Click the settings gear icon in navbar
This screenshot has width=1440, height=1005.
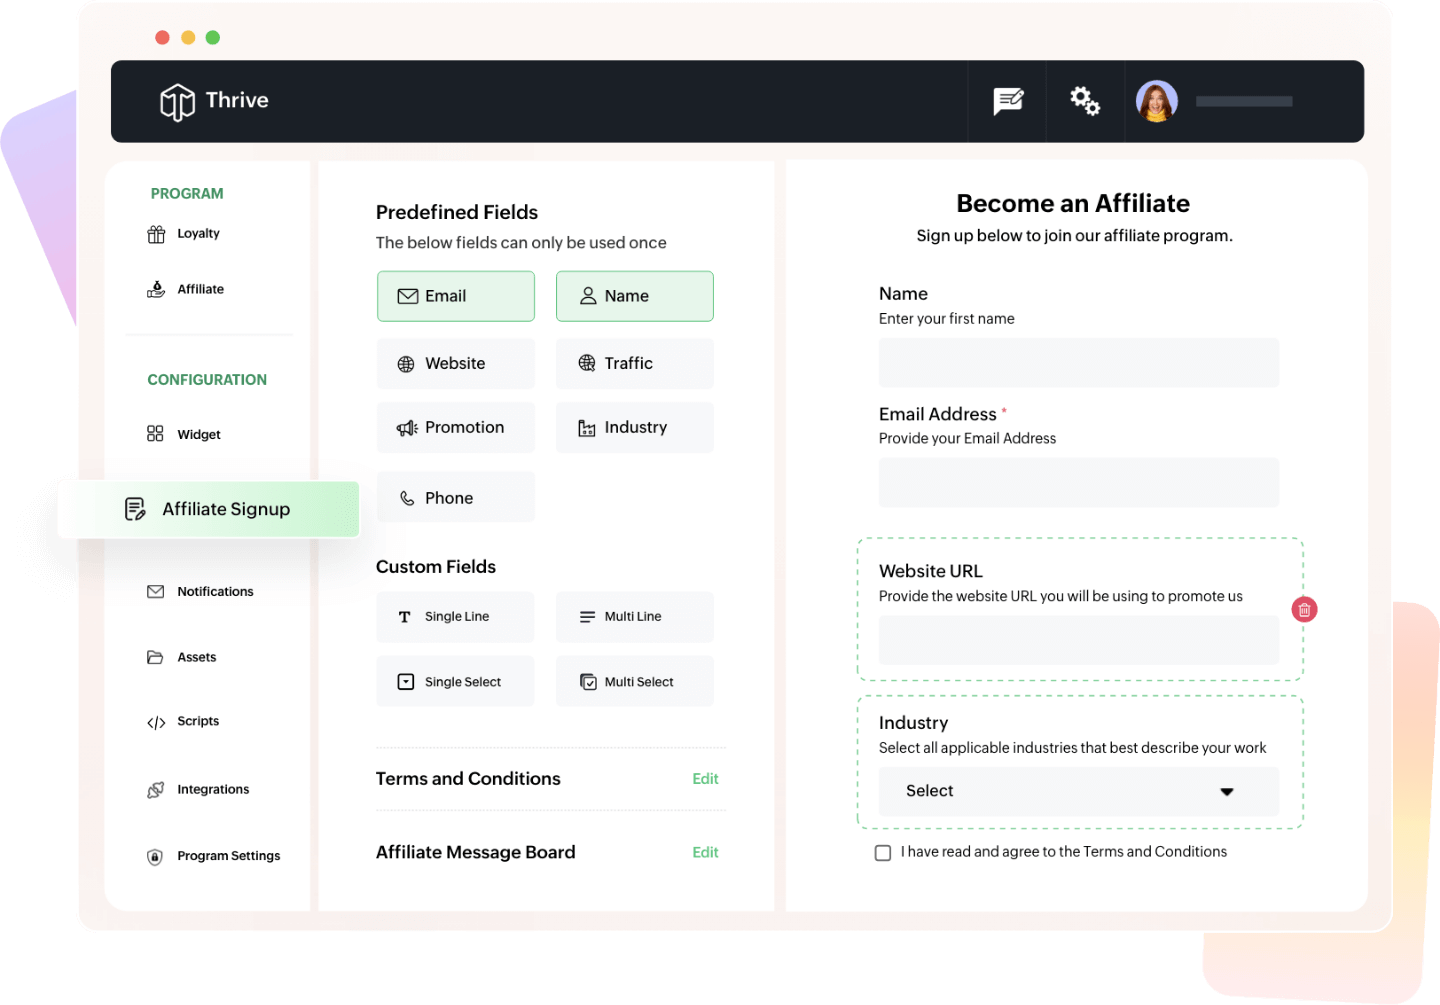click(x=1085, y=101)
